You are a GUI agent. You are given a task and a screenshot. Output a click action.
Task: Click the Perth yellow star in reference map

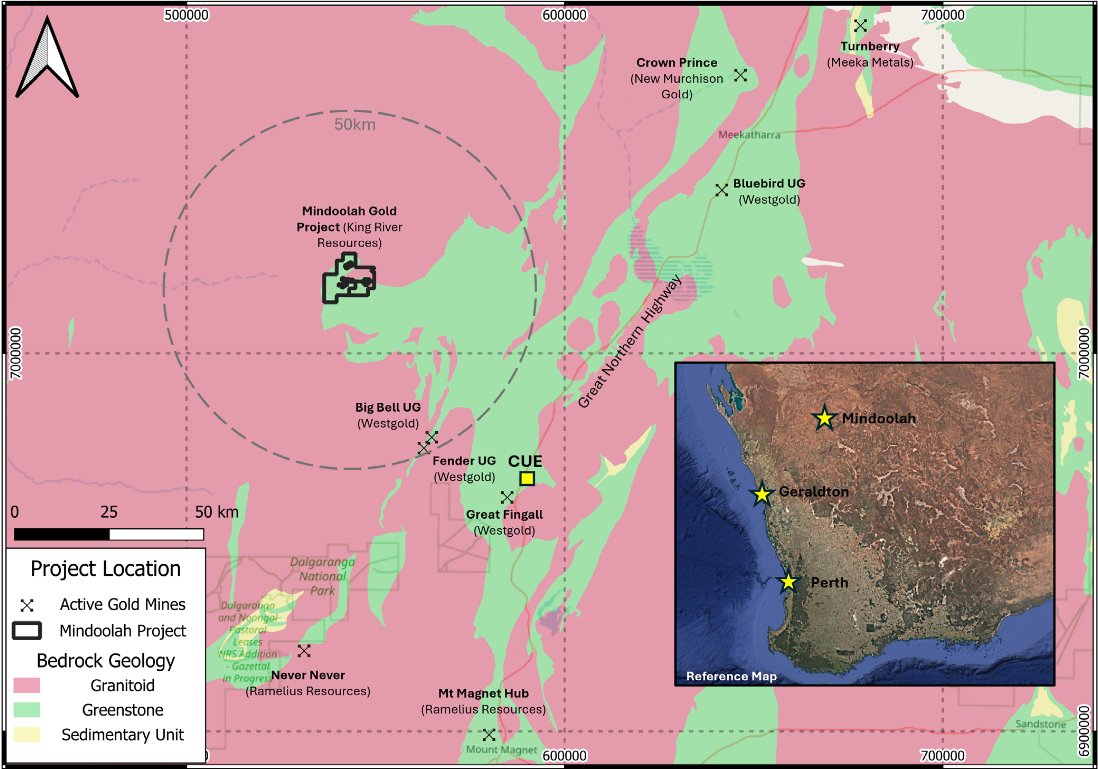[788, 582]
